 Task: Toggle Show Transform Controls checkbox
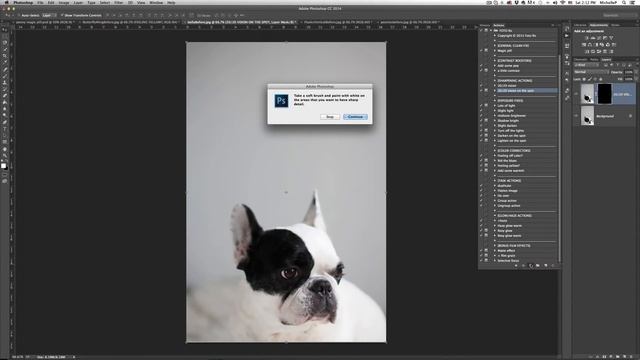62,16
